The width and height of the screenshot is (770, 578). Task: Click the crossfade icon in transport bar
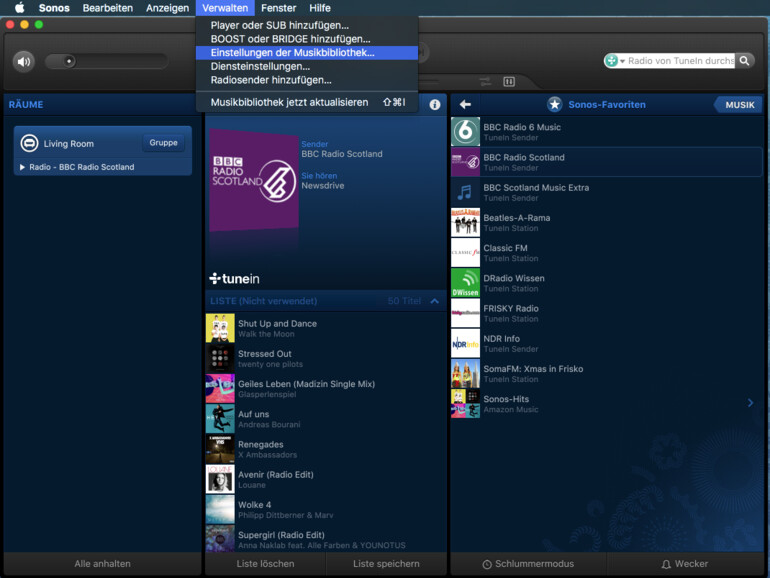[x=486, y=82]
